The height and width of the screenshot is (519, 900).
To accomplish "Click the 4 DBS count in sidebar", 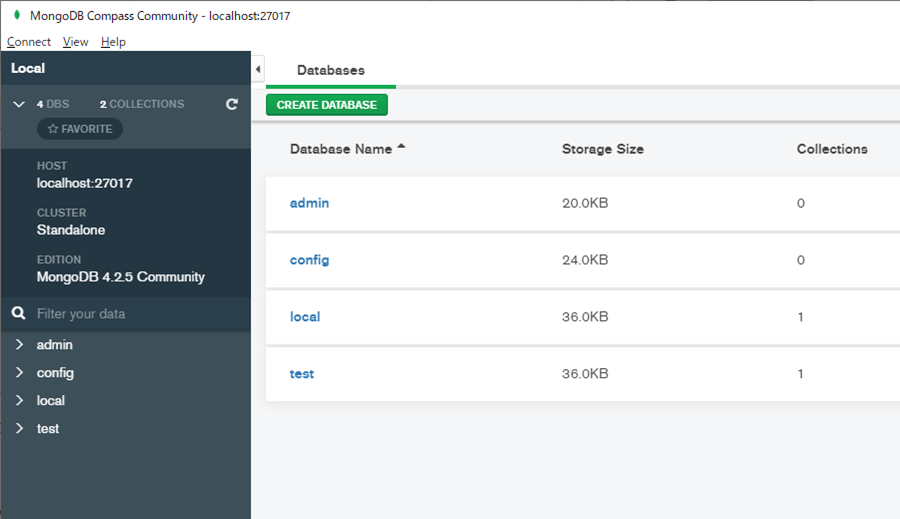I will [x=53, y=104].
